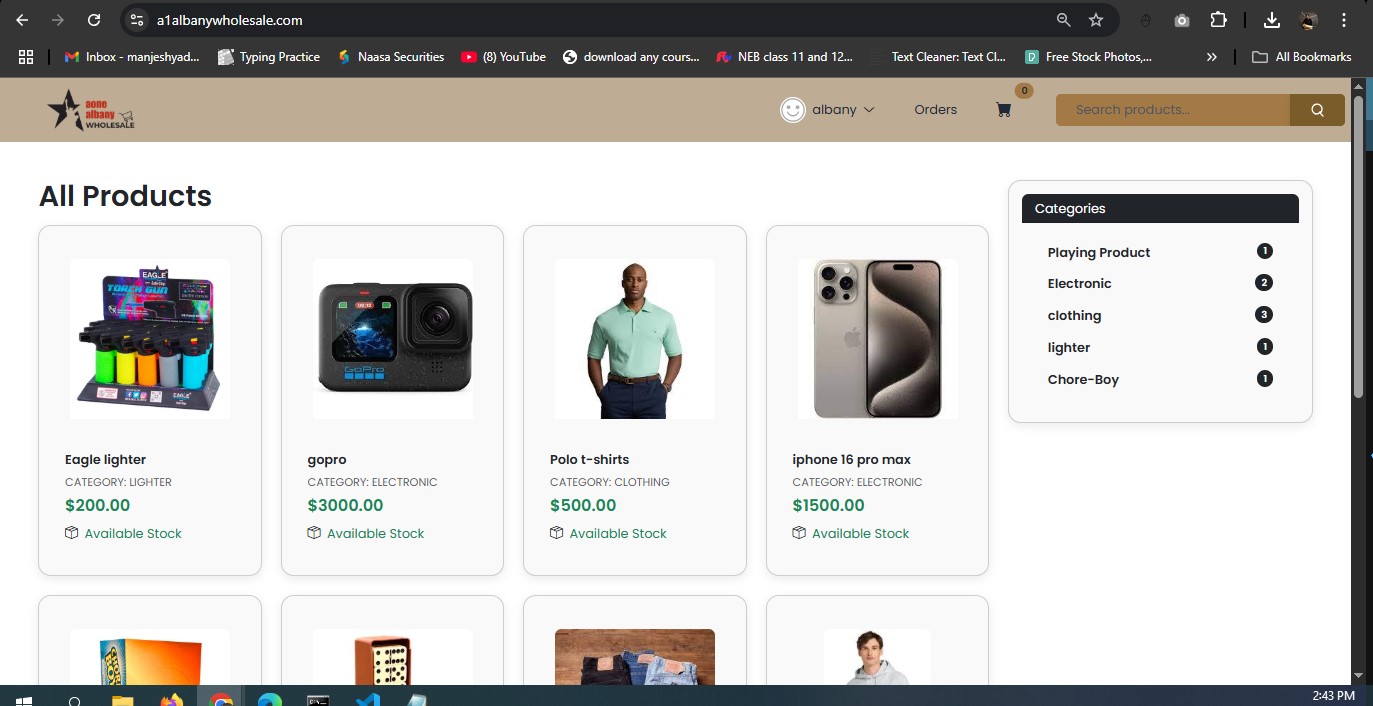Open the iphone 16 pro max image
Image resolution: width=1373 pixels, height=706 pixels.
click(877, 339)
